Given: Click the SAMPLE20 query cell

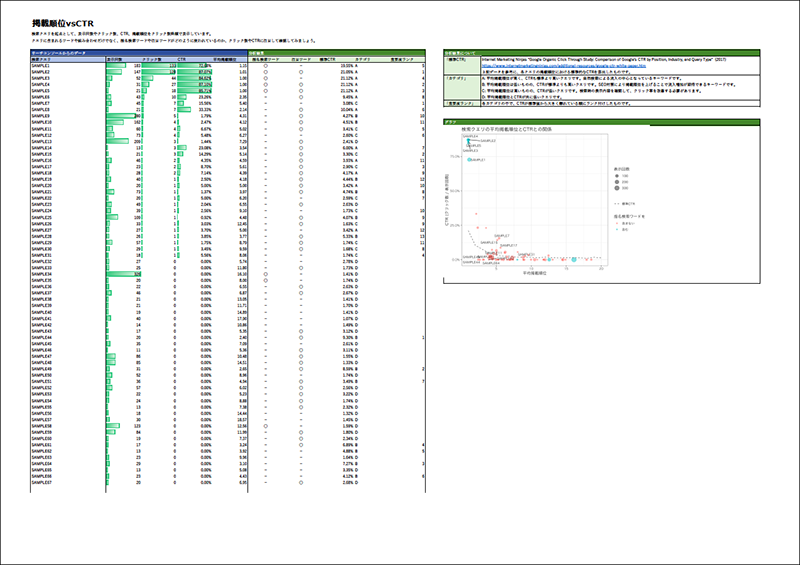Looking at the screenshot, I should pos(42,186).
